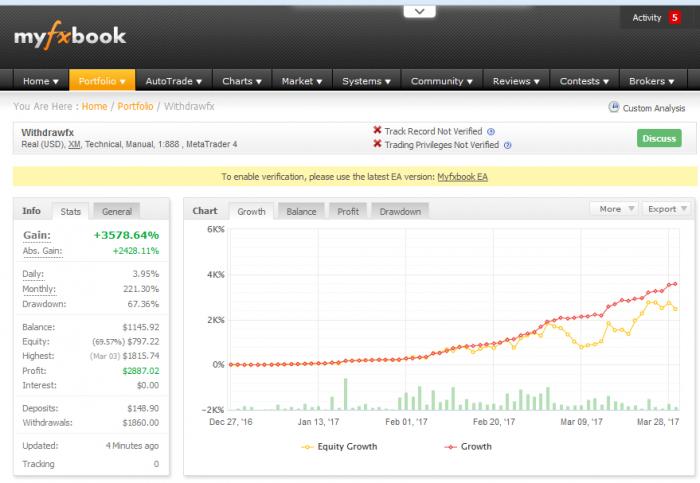Select the Balance chart tab

click(x=301, y=212)
